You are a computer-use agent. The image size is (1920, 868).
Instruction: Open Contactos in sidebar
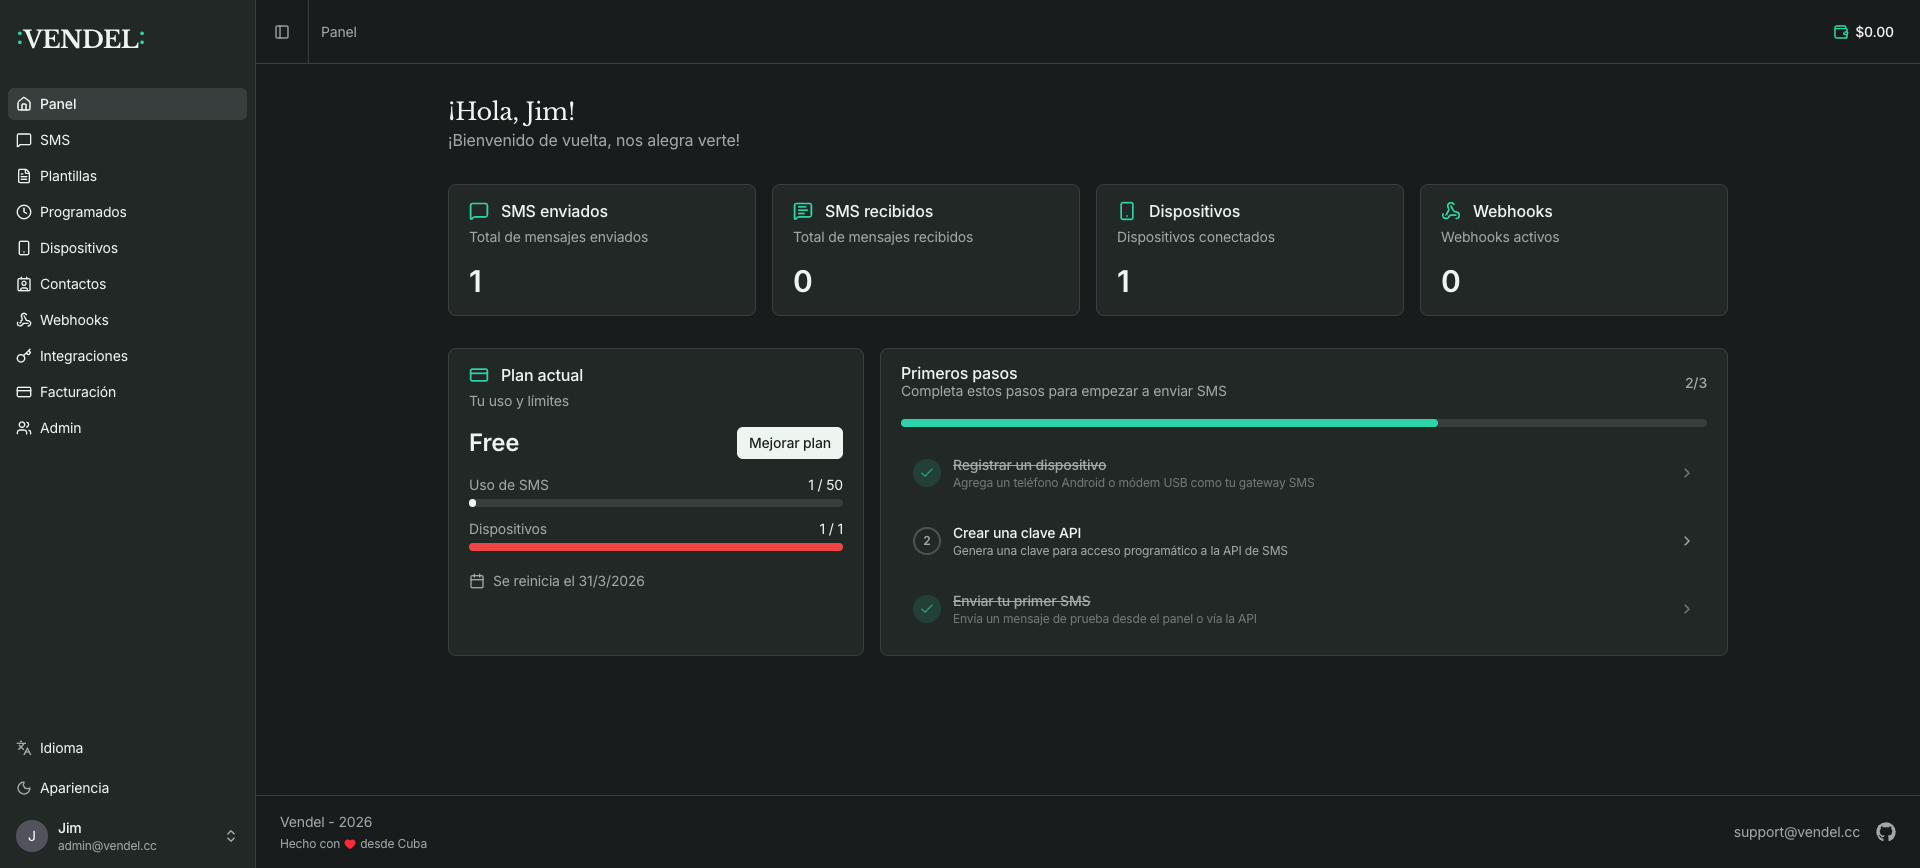click(127, 284)
